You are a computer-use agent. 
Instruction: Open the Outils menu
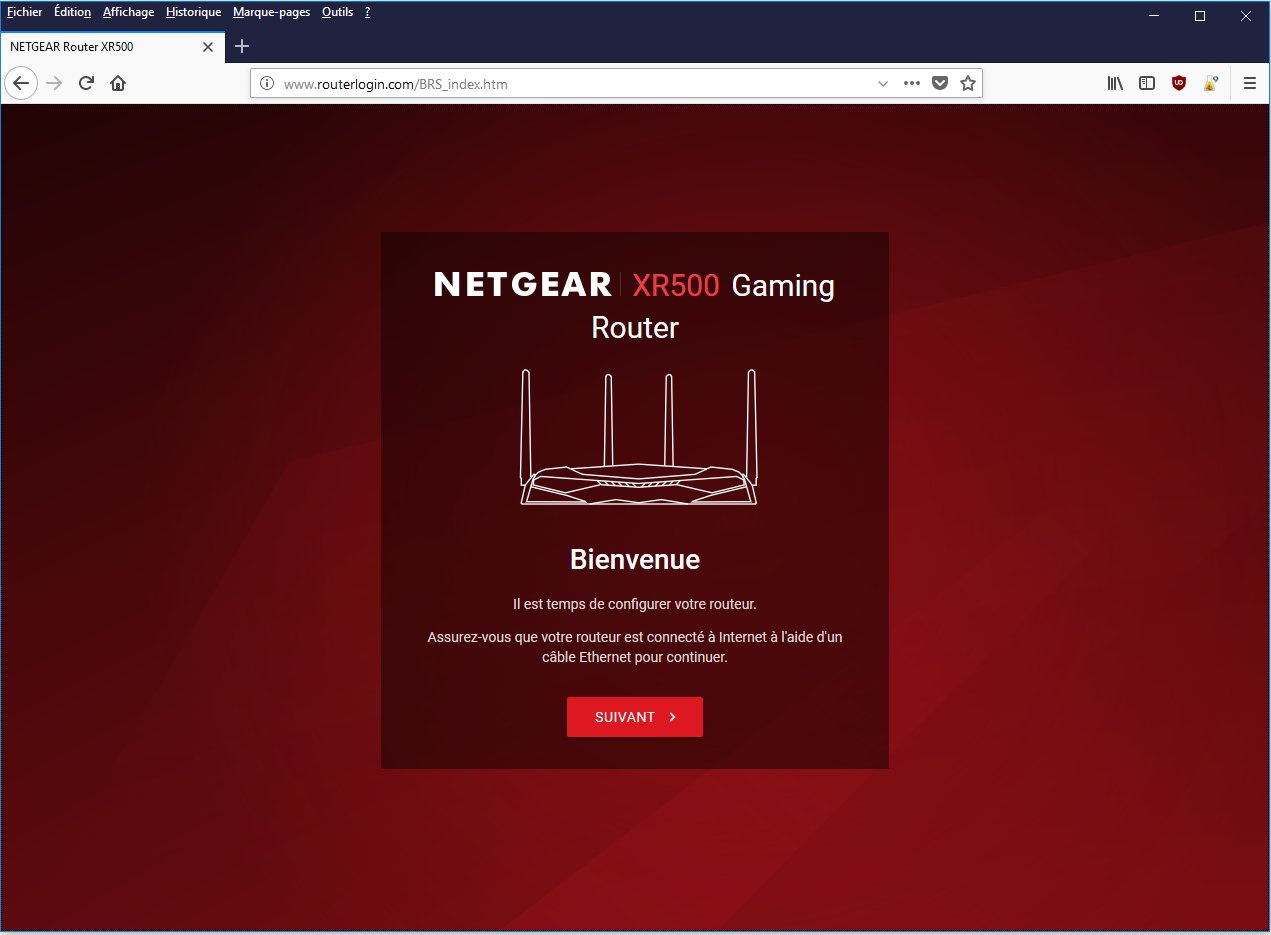337,12
